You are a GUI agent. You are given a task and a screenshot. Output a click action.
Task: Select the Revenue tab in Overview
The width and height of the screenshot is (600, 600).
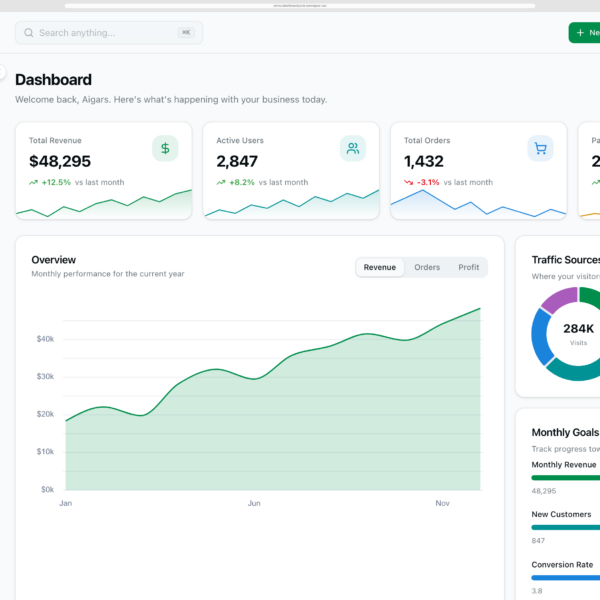coord(380,267)
